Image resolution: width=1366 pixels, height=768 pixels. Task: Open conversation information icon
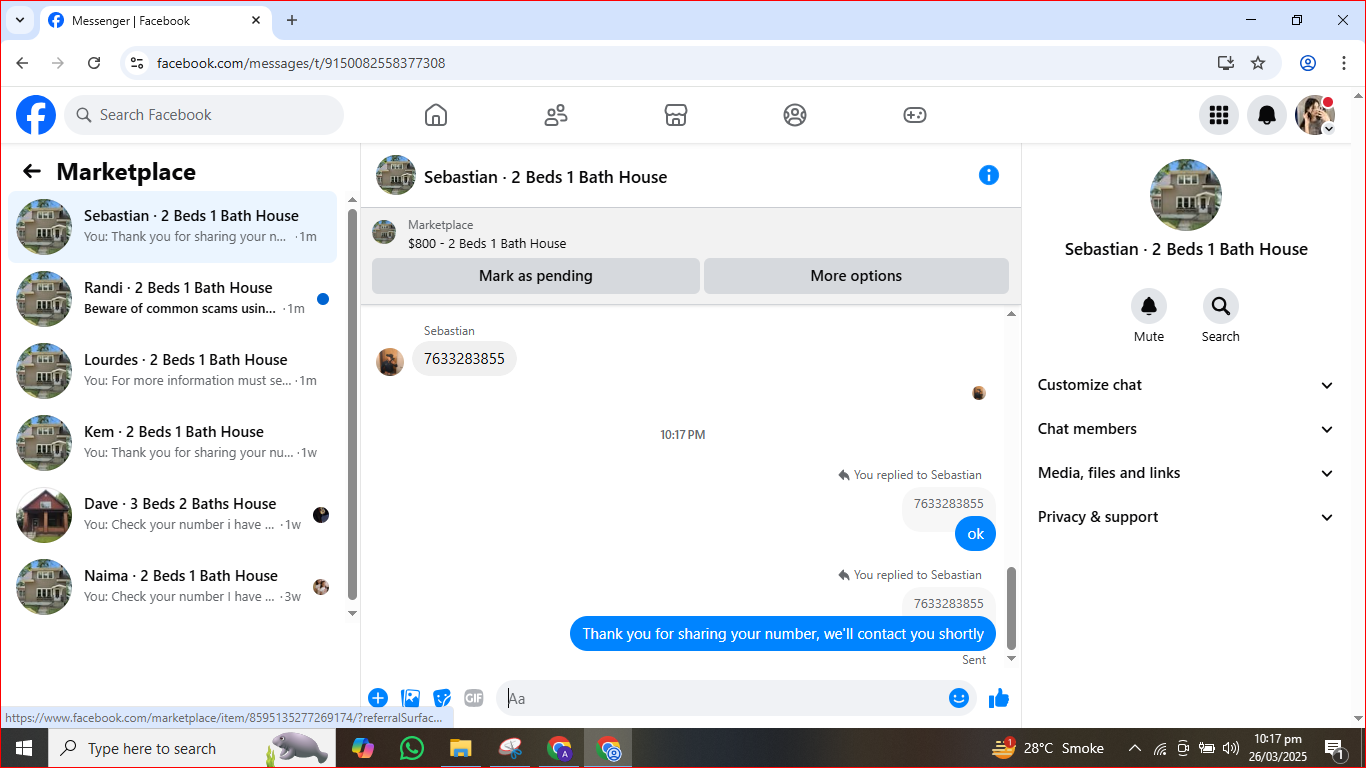(989, 176)
